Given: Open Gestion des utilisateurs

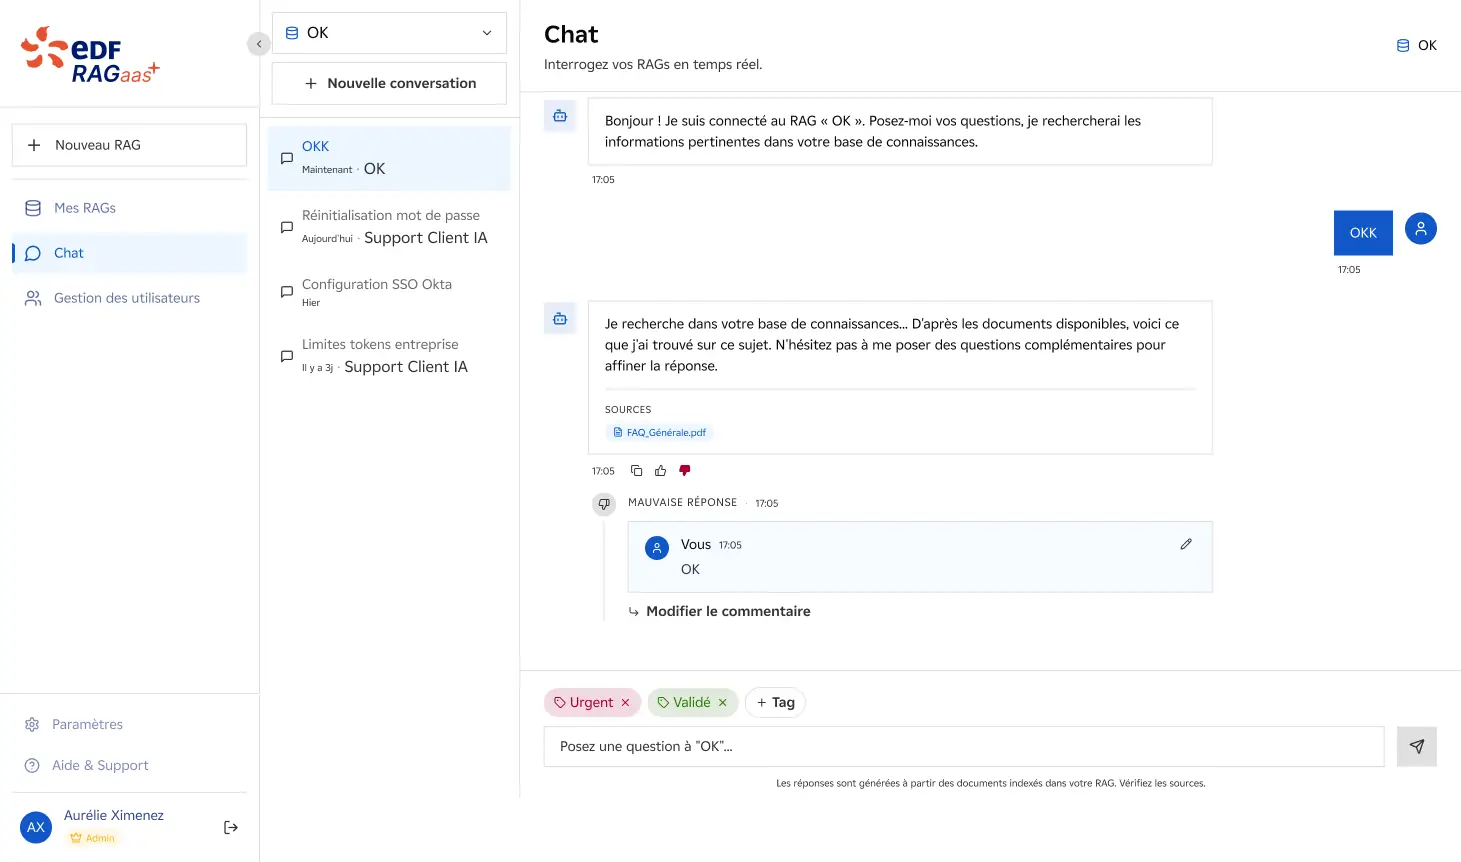Looking at the screenshot, I should pos(130,298).
